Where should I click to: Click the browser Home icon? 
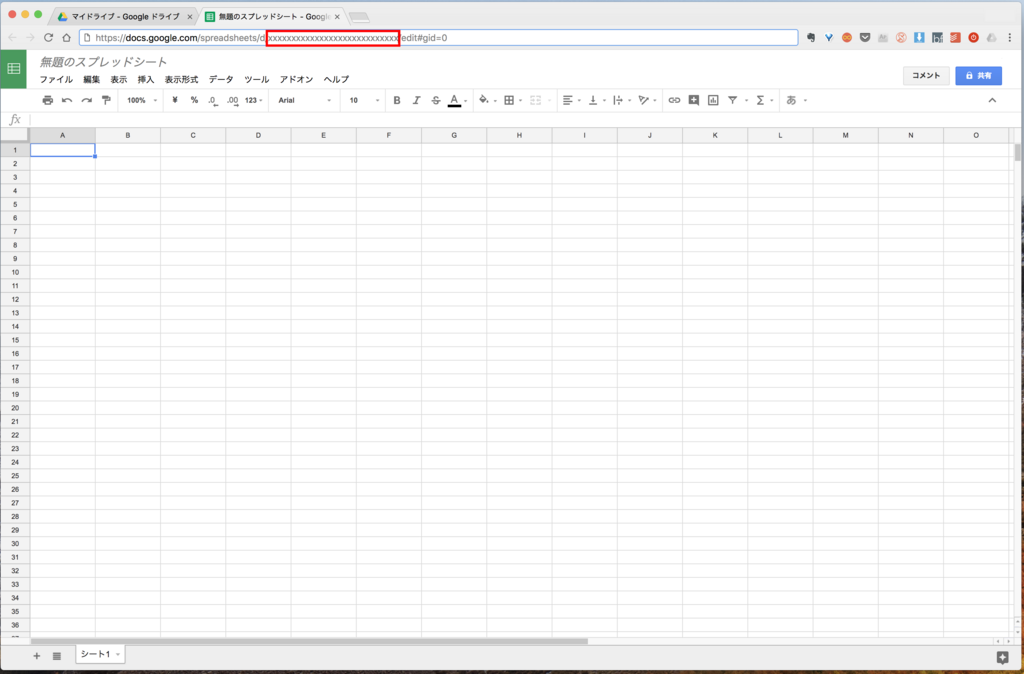pos(66,38)
